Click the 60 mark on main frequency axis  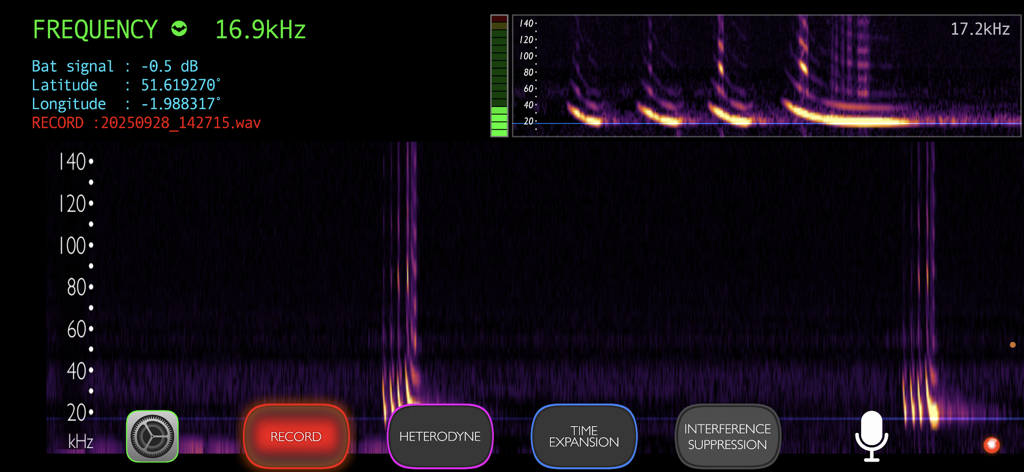pyautogui.click(x=76, y=330)
